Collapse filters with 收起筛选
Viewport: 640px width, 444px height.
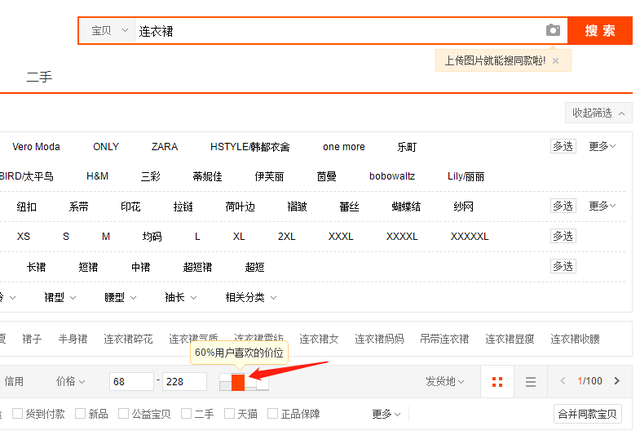(x=598, y=113)
